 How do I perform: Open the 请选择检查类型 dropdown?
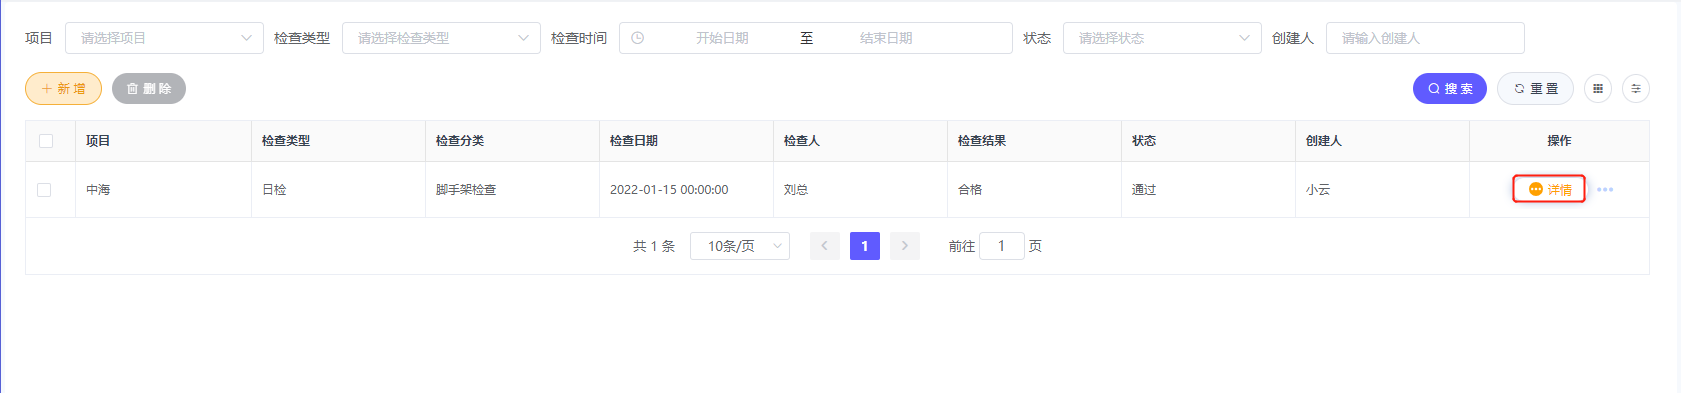(441, 38)
